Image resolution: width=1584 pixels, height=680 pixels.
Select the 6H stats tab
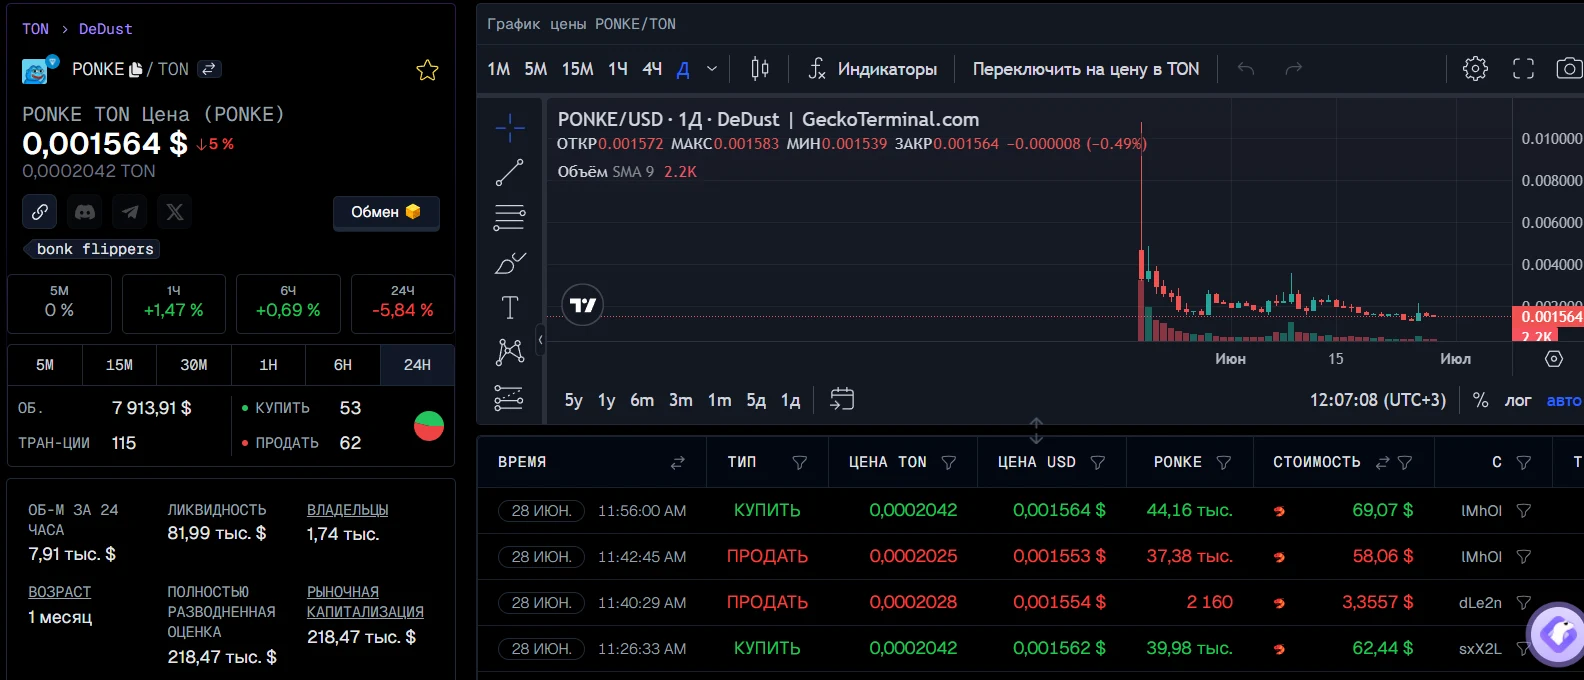point(343,365)
